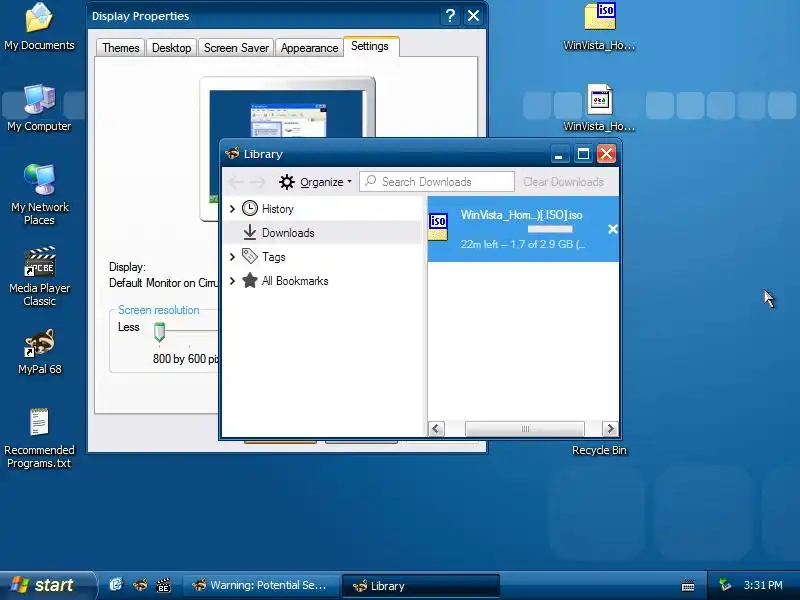Open the second WinVista_Ho file icon
Screen dimensions: 800x600
pyautogui.click(x=599, y=108)
